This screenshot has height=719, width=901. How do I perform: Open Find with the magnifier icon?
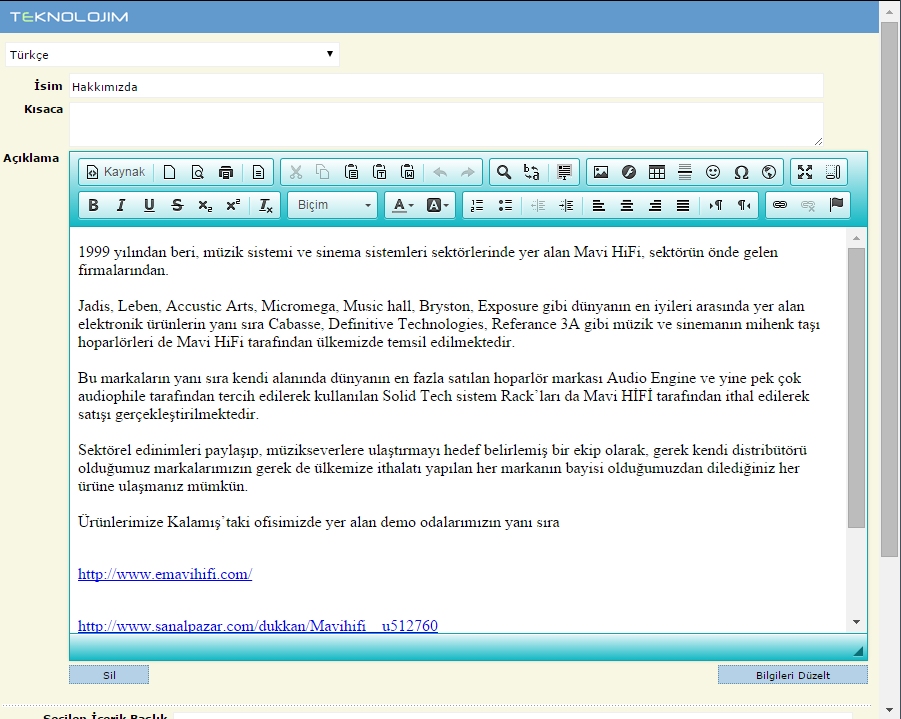(504, 172)
